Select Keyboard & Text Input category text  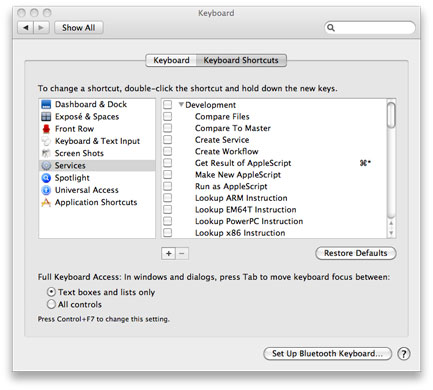point(97,141)
